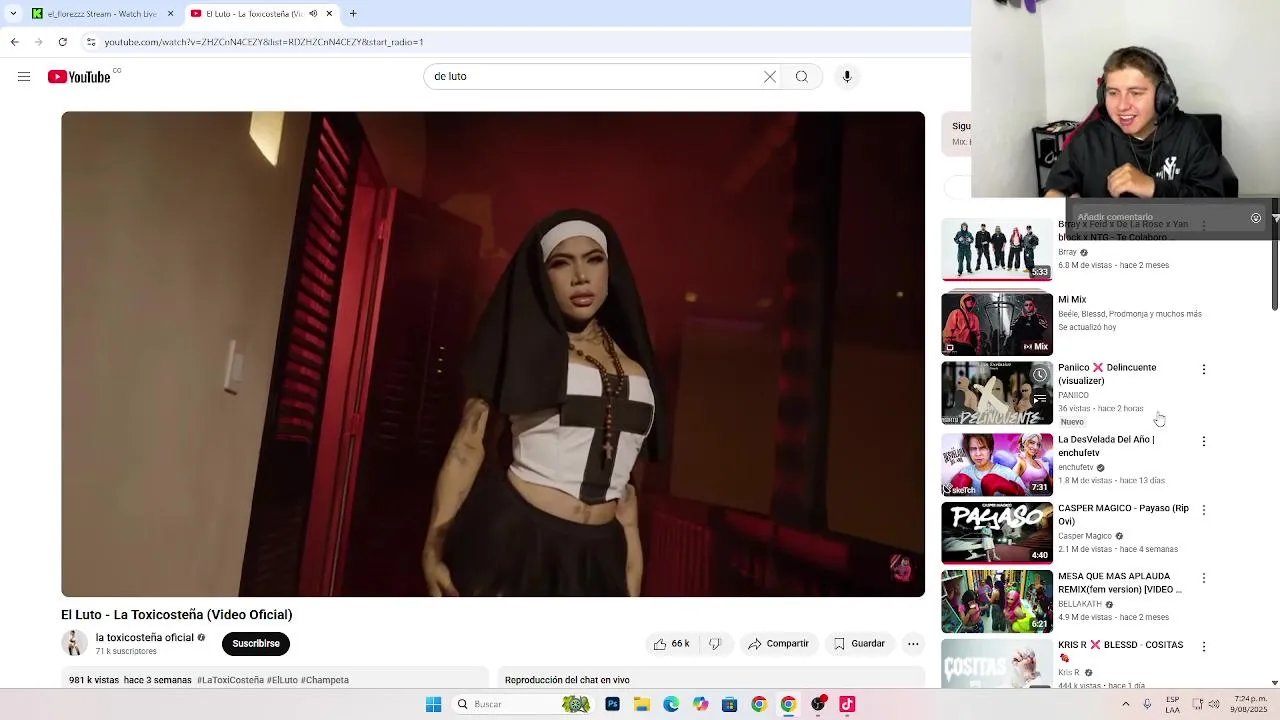
Task: Share the video via Compartir
Action: (778, 644)
